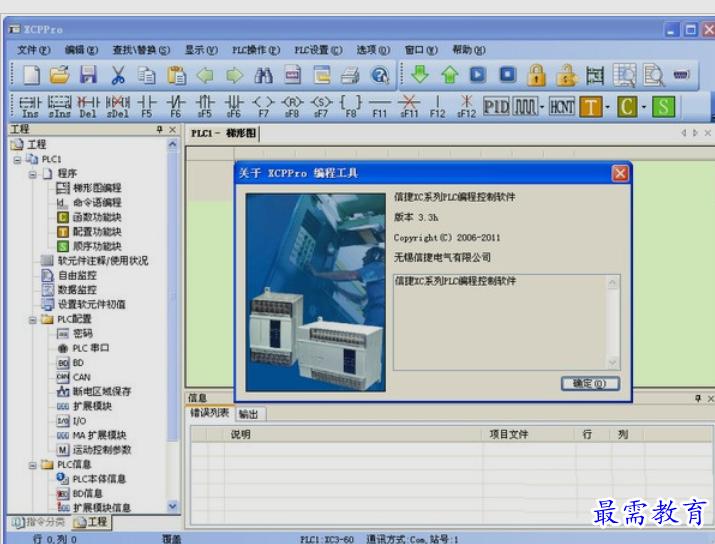Insert instruction brackets F8
This screenshot has height=544, width=715.
tap(351, 107)
